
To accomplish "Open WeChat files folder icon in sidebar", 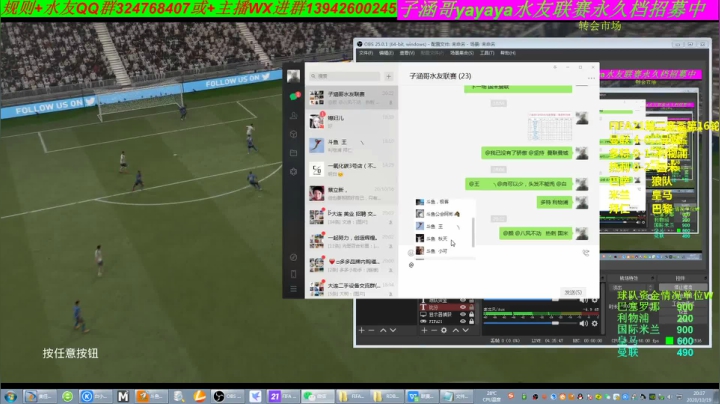I will (294, 152).
